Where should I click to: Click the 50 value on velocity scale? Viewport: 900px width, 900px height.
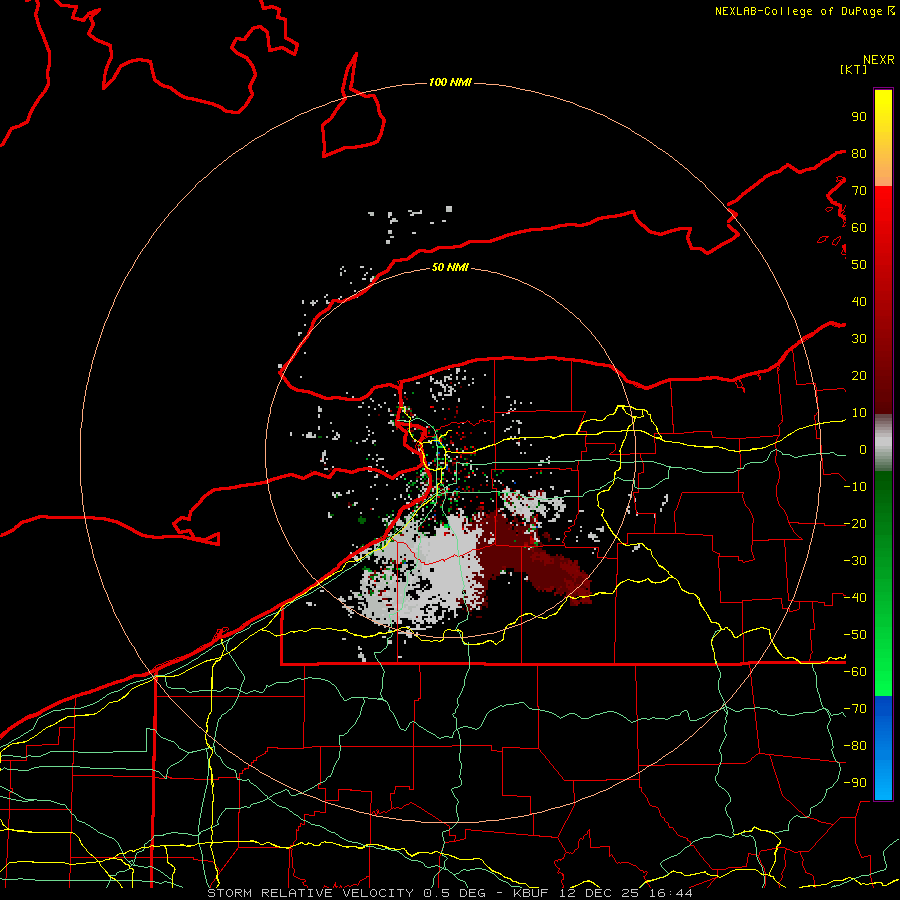(x=859, y=265)
